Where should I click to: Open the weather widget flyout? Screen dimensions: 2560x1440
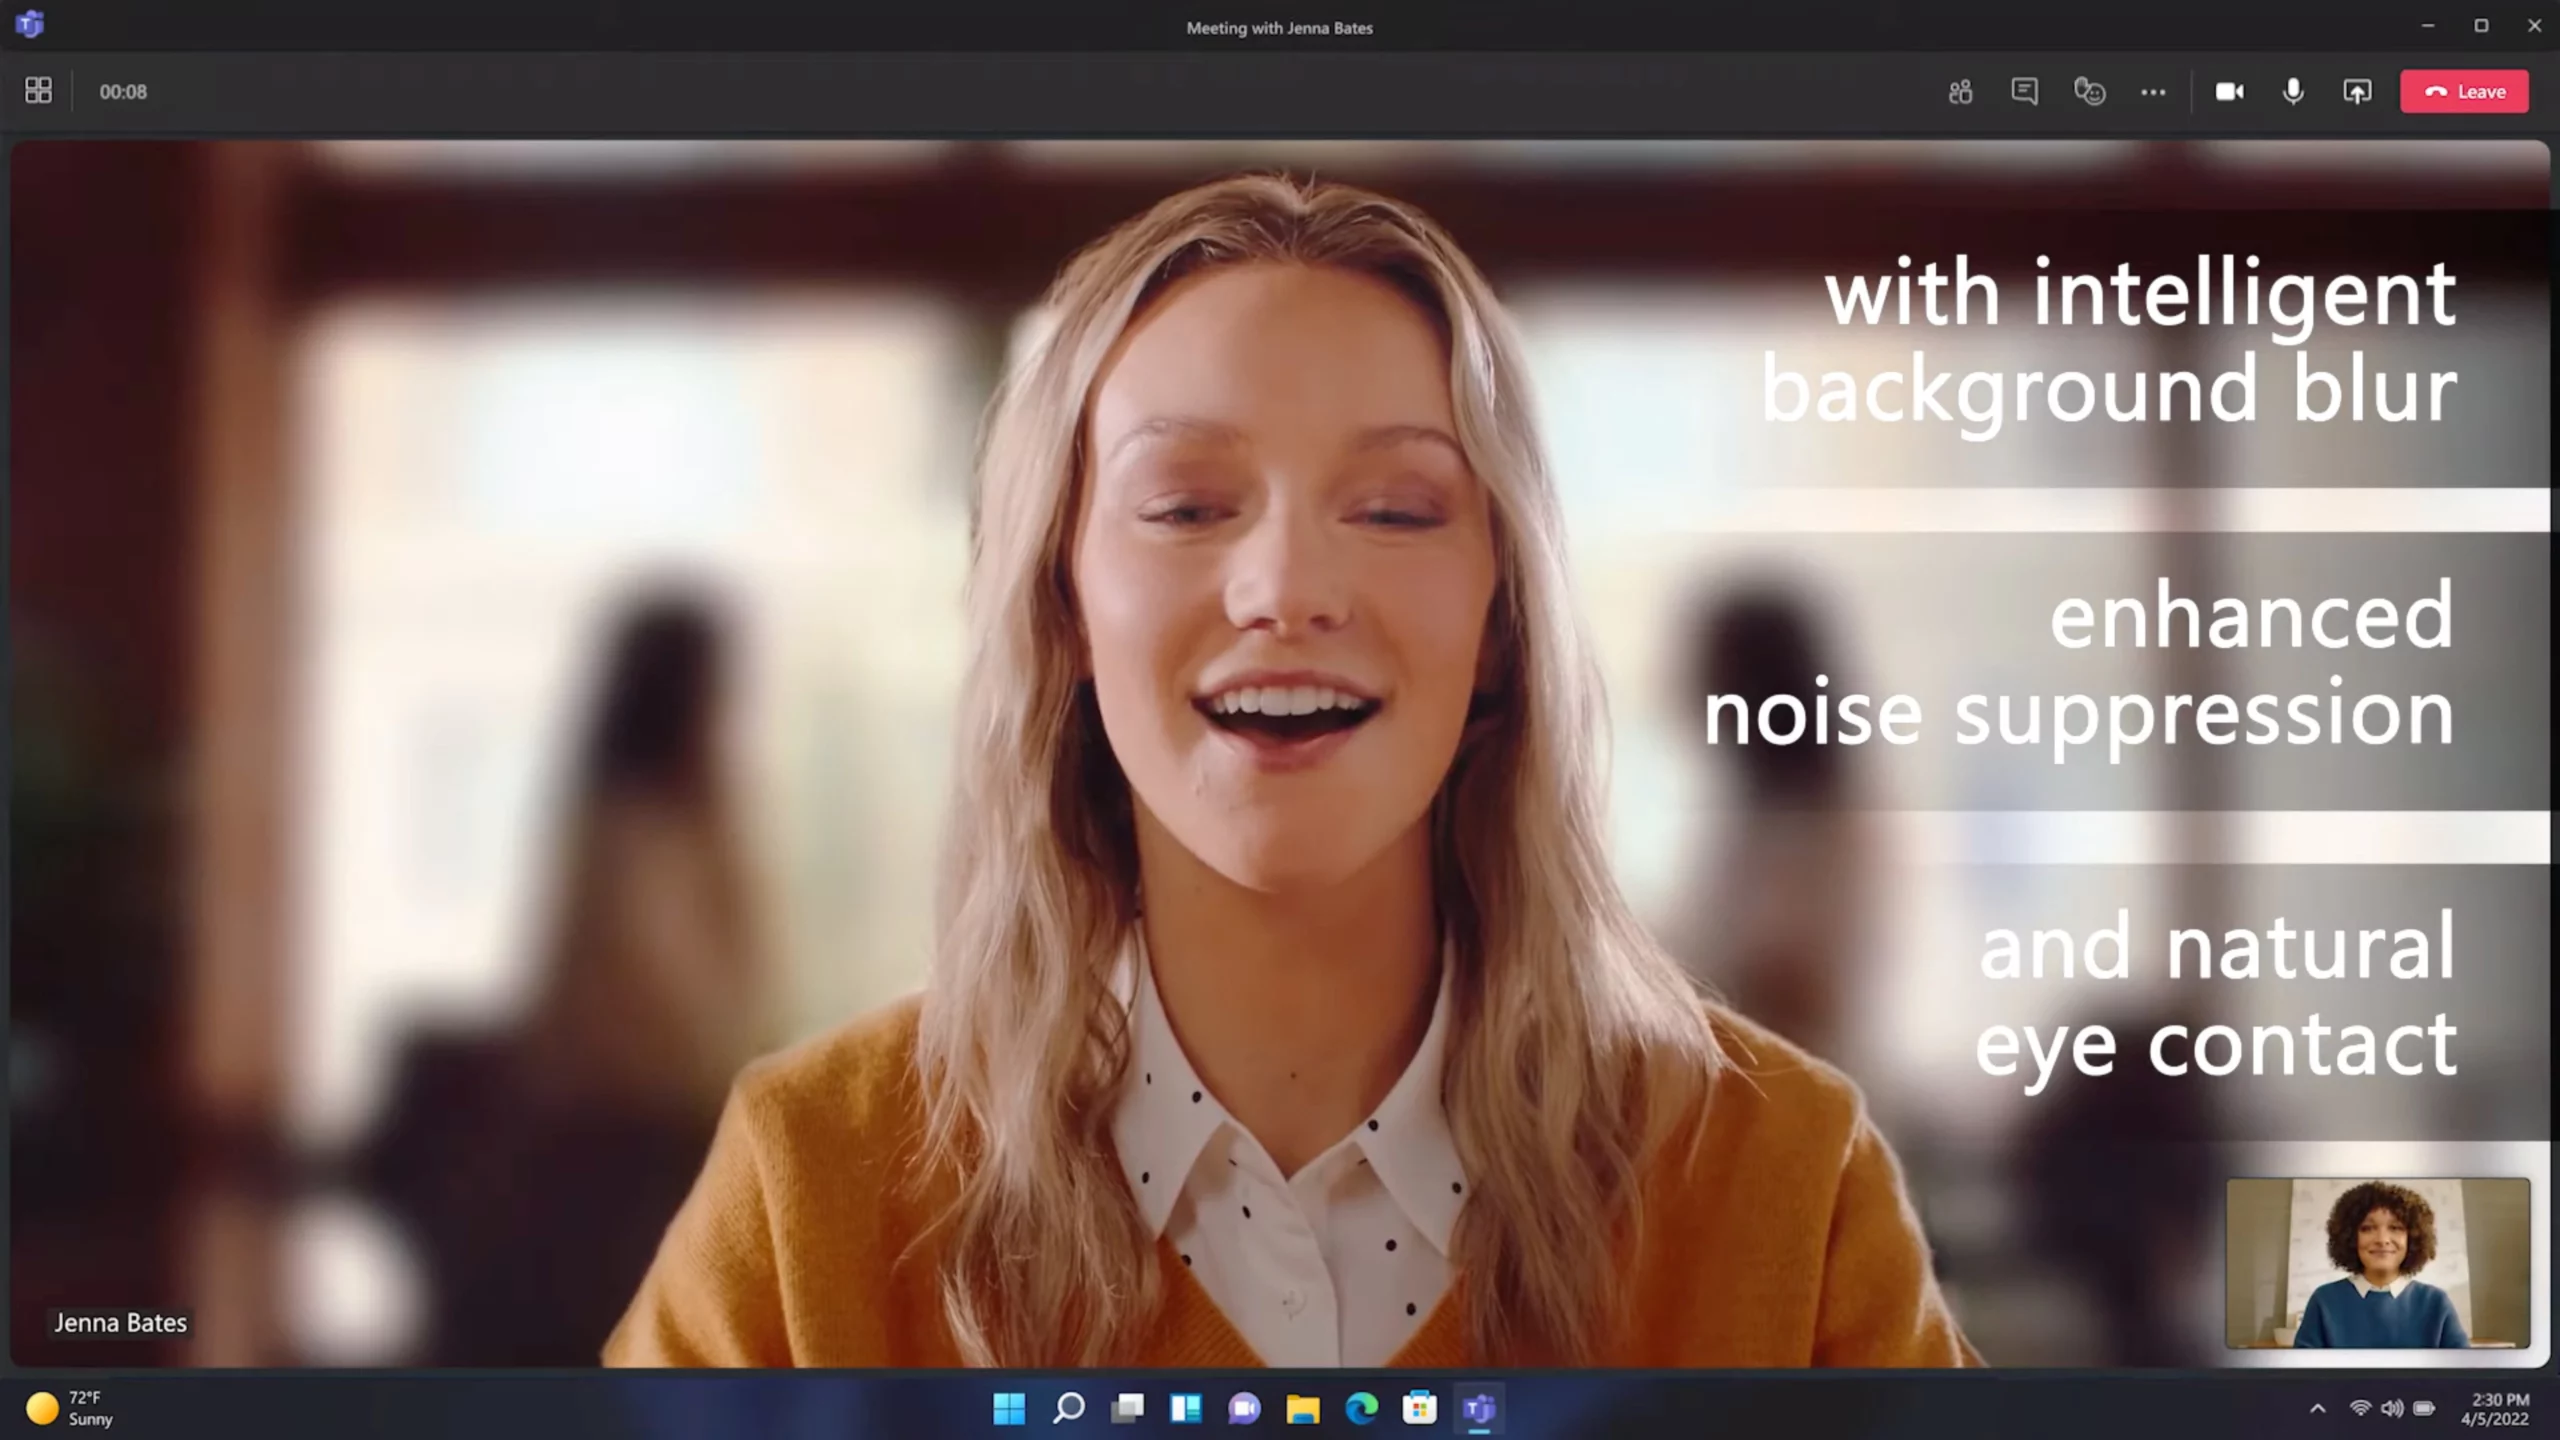[65, 1407]
